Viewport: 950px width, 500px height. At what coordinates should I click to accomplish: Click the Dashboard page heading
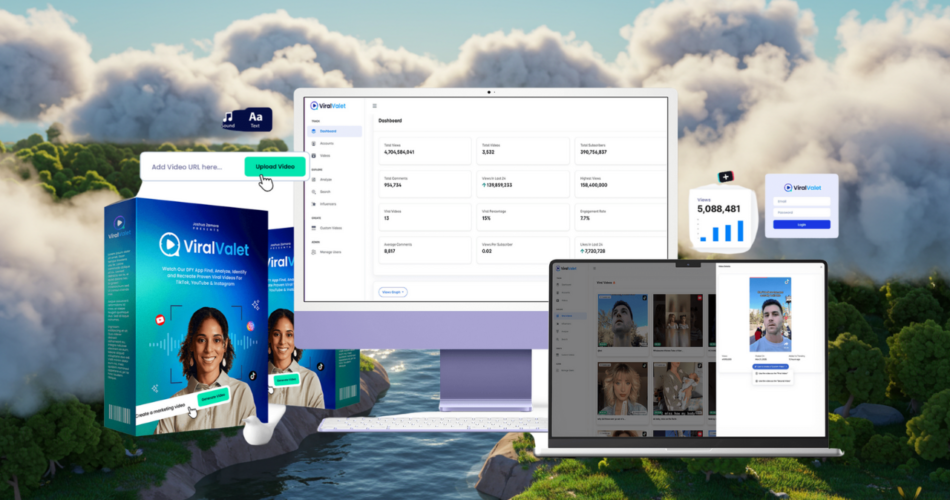click(x=390, y=121)
